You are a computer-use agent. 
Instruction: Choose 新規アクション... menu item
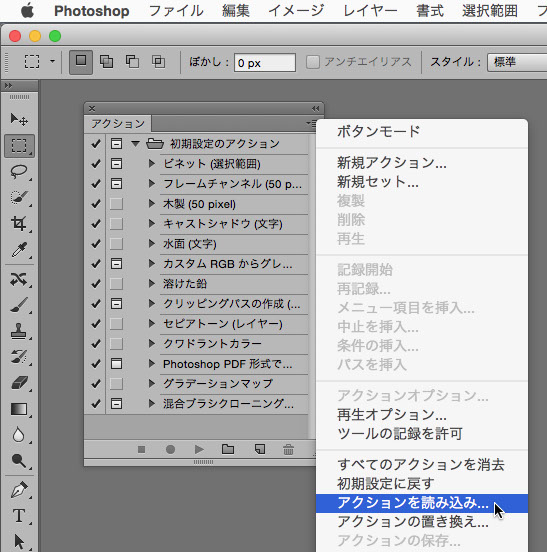click(422, 163)
